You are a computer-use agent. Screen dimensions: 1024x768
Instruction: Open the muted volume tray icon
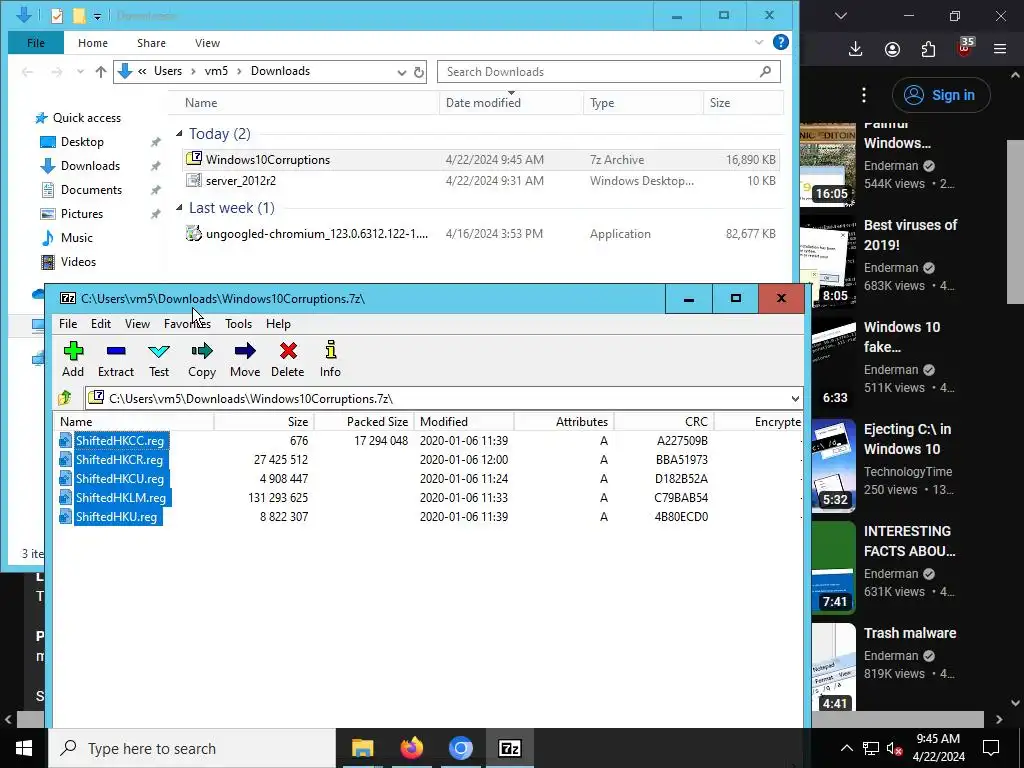[x=894, y=749]
